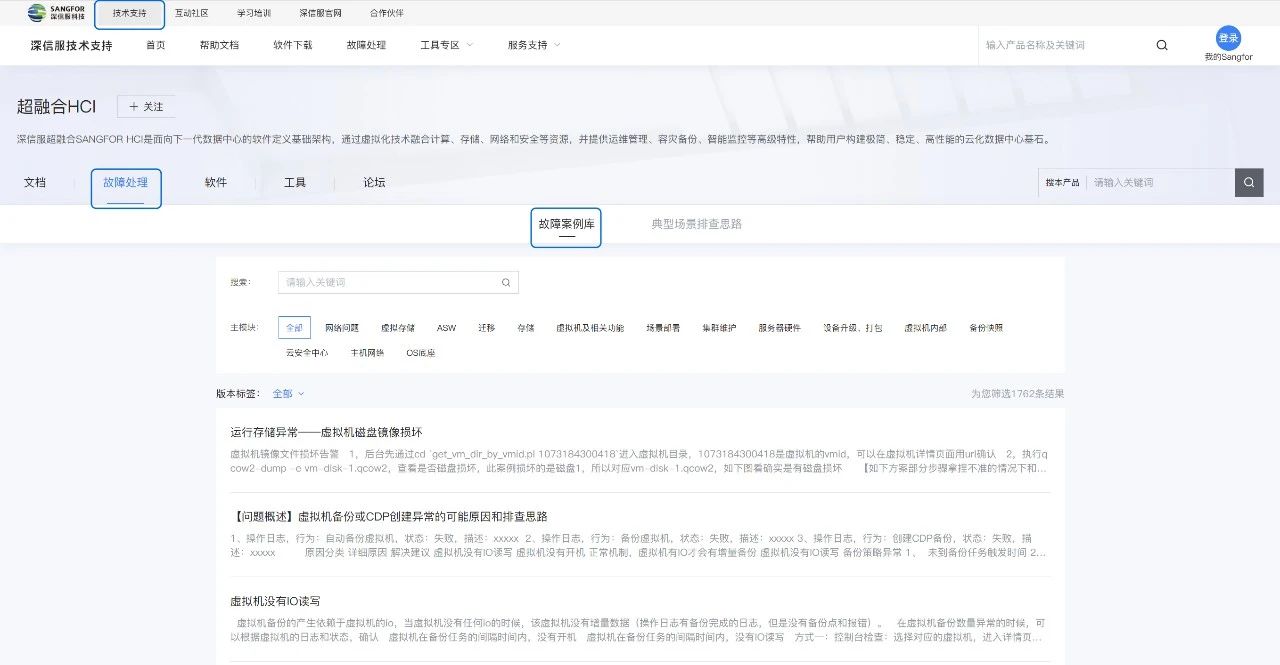The image size is (1280, 665).
Task: Click the dark search button beside product keyword field
Action: 1249,183
